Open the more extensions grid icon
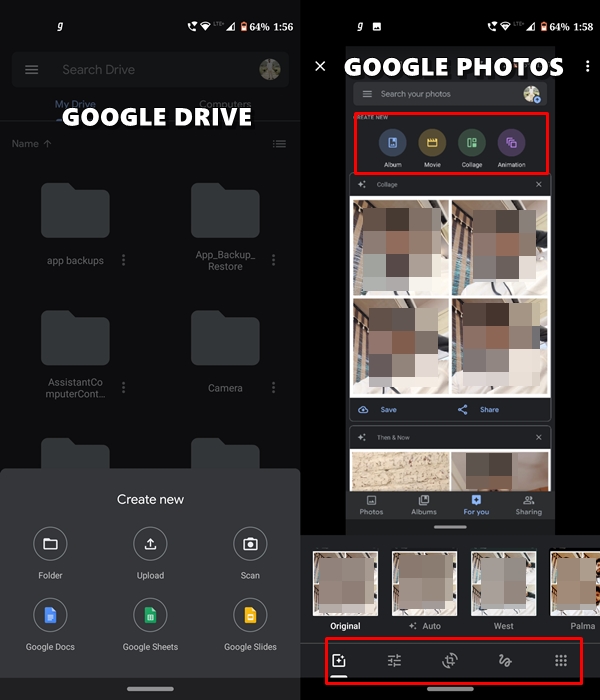 pyautogui.click(x=561, y=660)
